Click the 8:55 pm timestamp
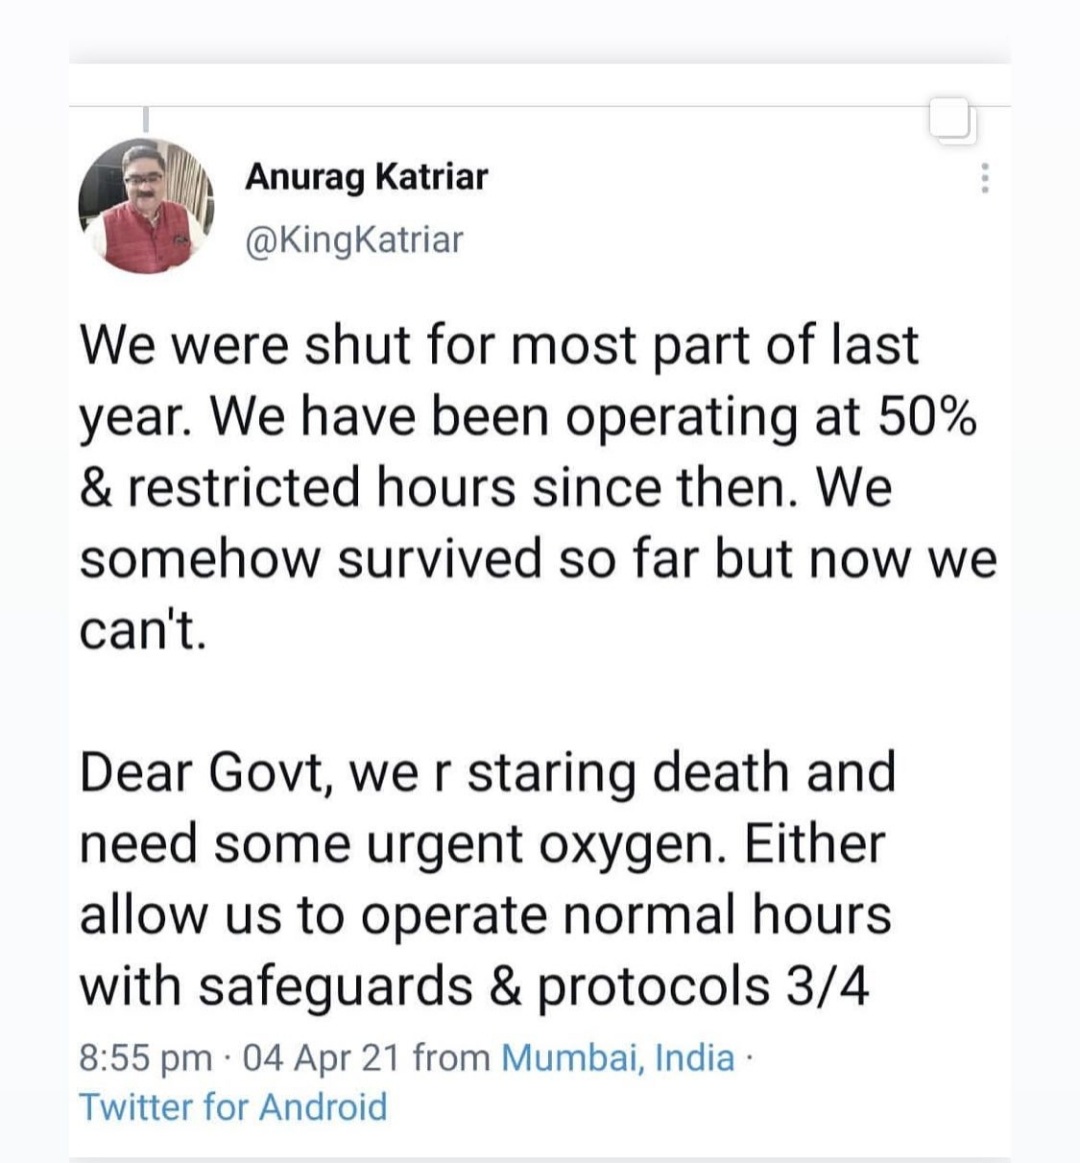The height and width of the screenshot is (1163, 1080). coord(145,1057)
